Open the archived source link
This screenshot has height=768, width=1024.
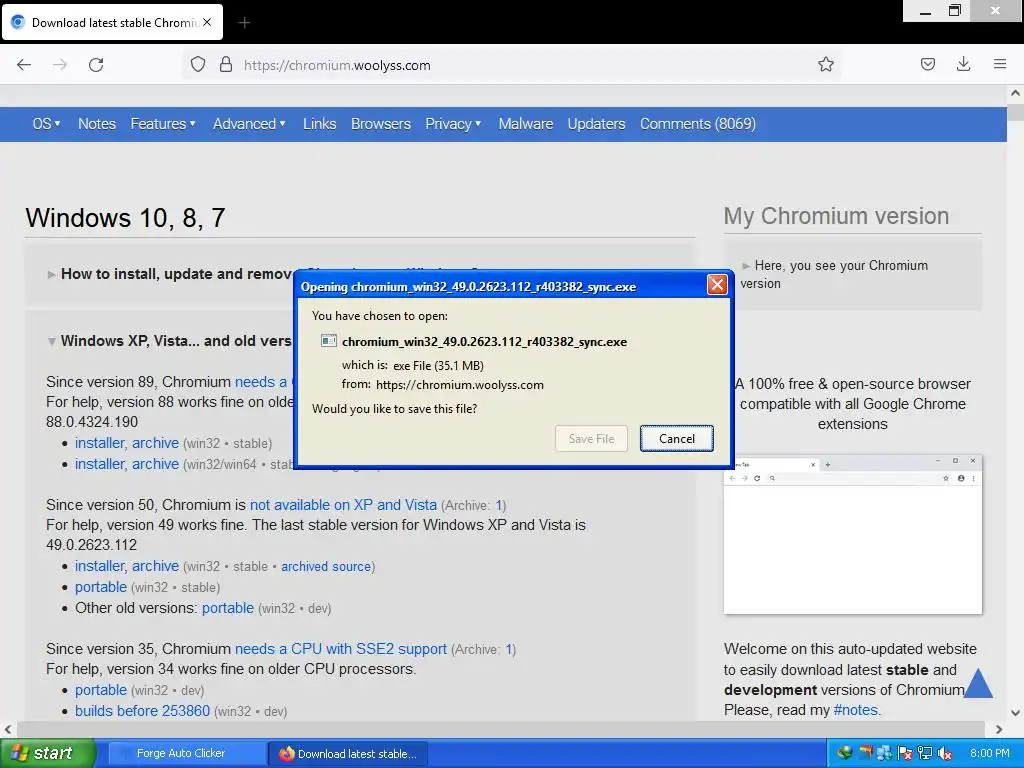326,567
